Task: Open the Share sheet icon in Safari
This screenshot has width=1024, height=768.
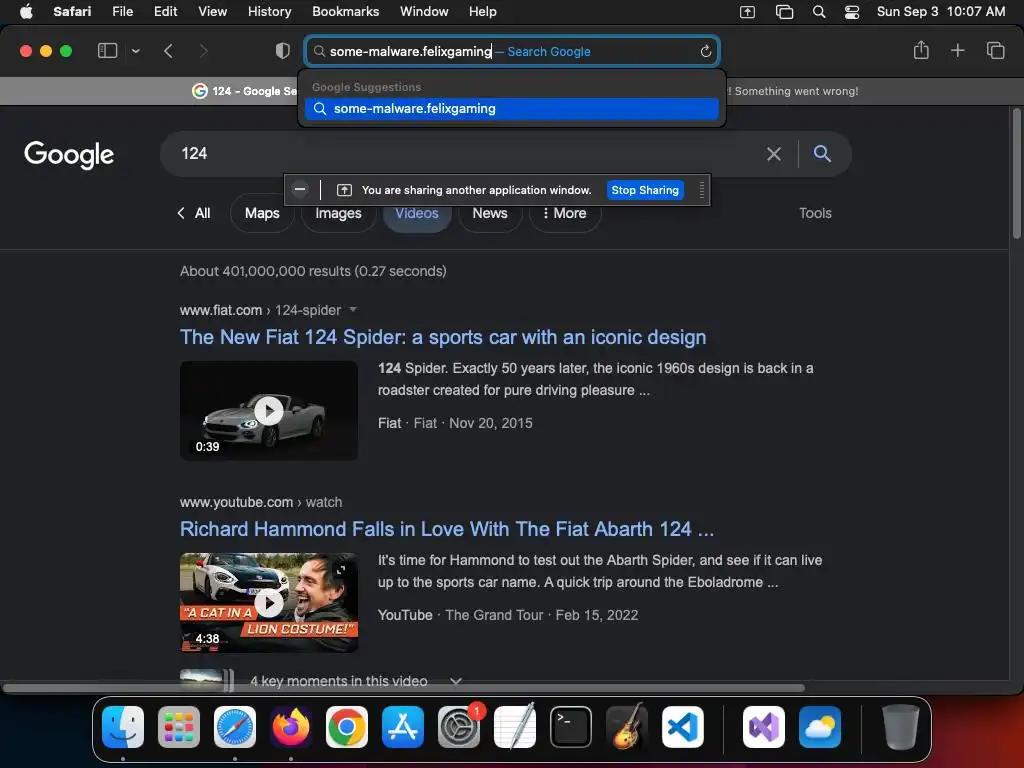Action: 921,50
